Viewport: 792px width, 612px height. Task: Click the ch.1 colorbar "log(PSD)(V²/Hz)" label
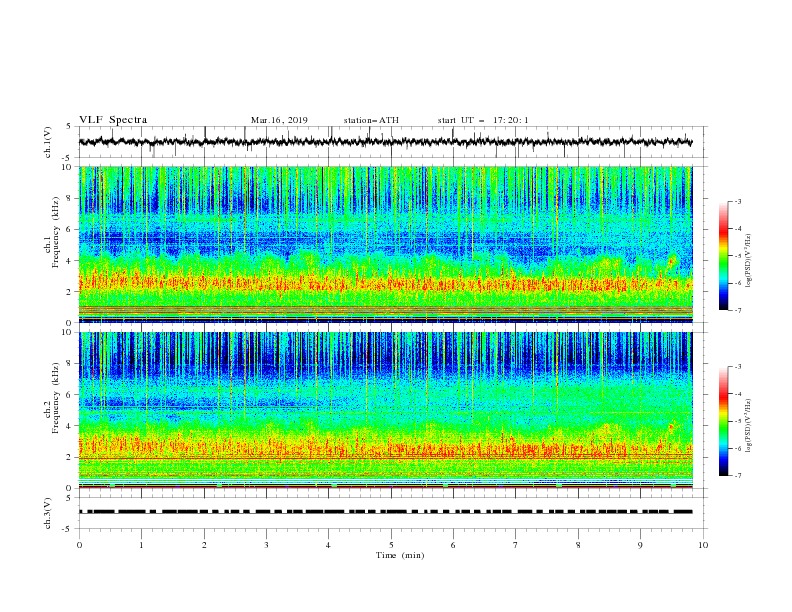pyautogui.click(x=748, y=261)
